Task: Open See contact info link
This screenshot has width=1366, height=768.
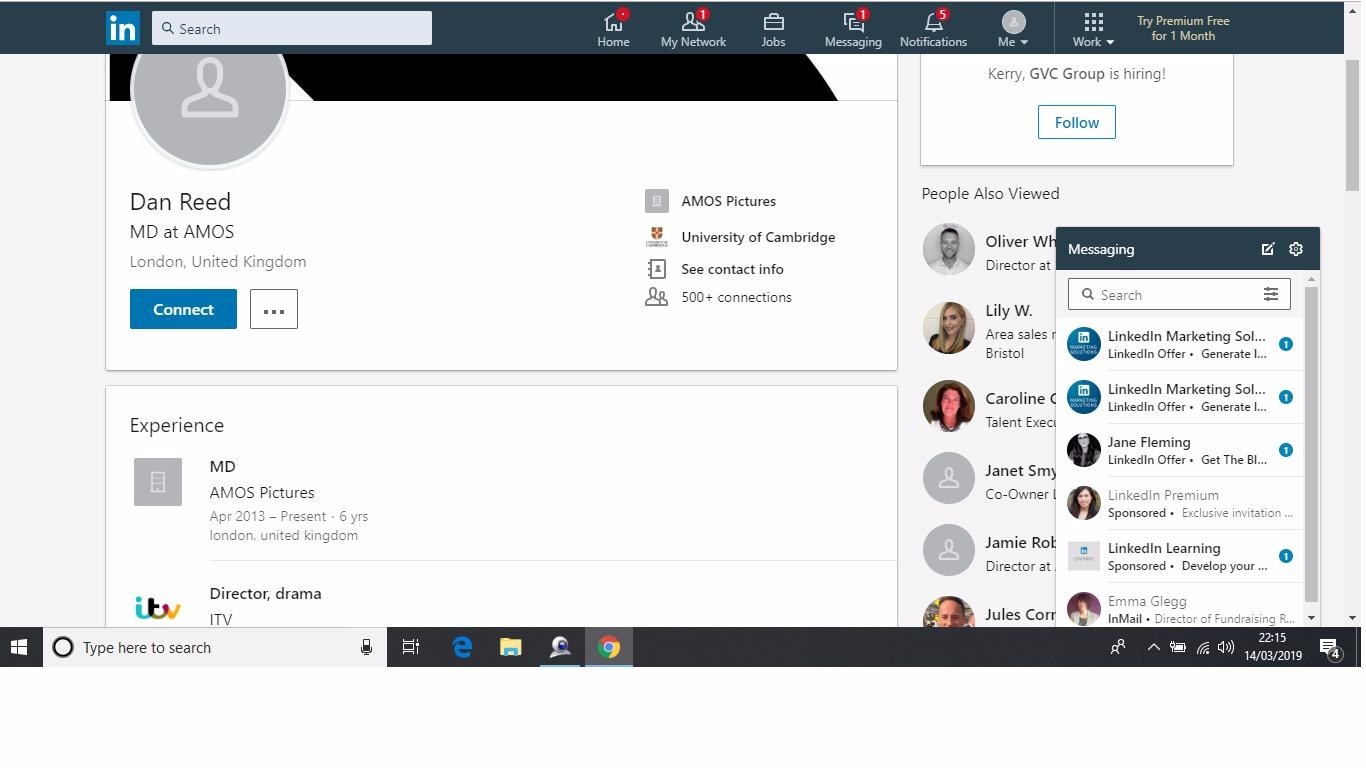Action: [732, 269]
